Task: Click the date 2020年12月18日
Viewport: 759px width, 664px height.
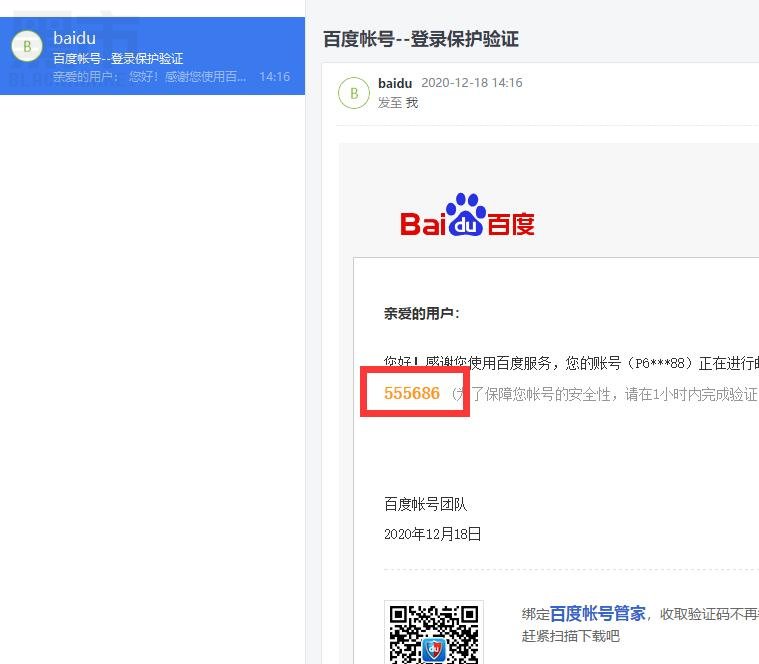Action: tap(432, 534)
